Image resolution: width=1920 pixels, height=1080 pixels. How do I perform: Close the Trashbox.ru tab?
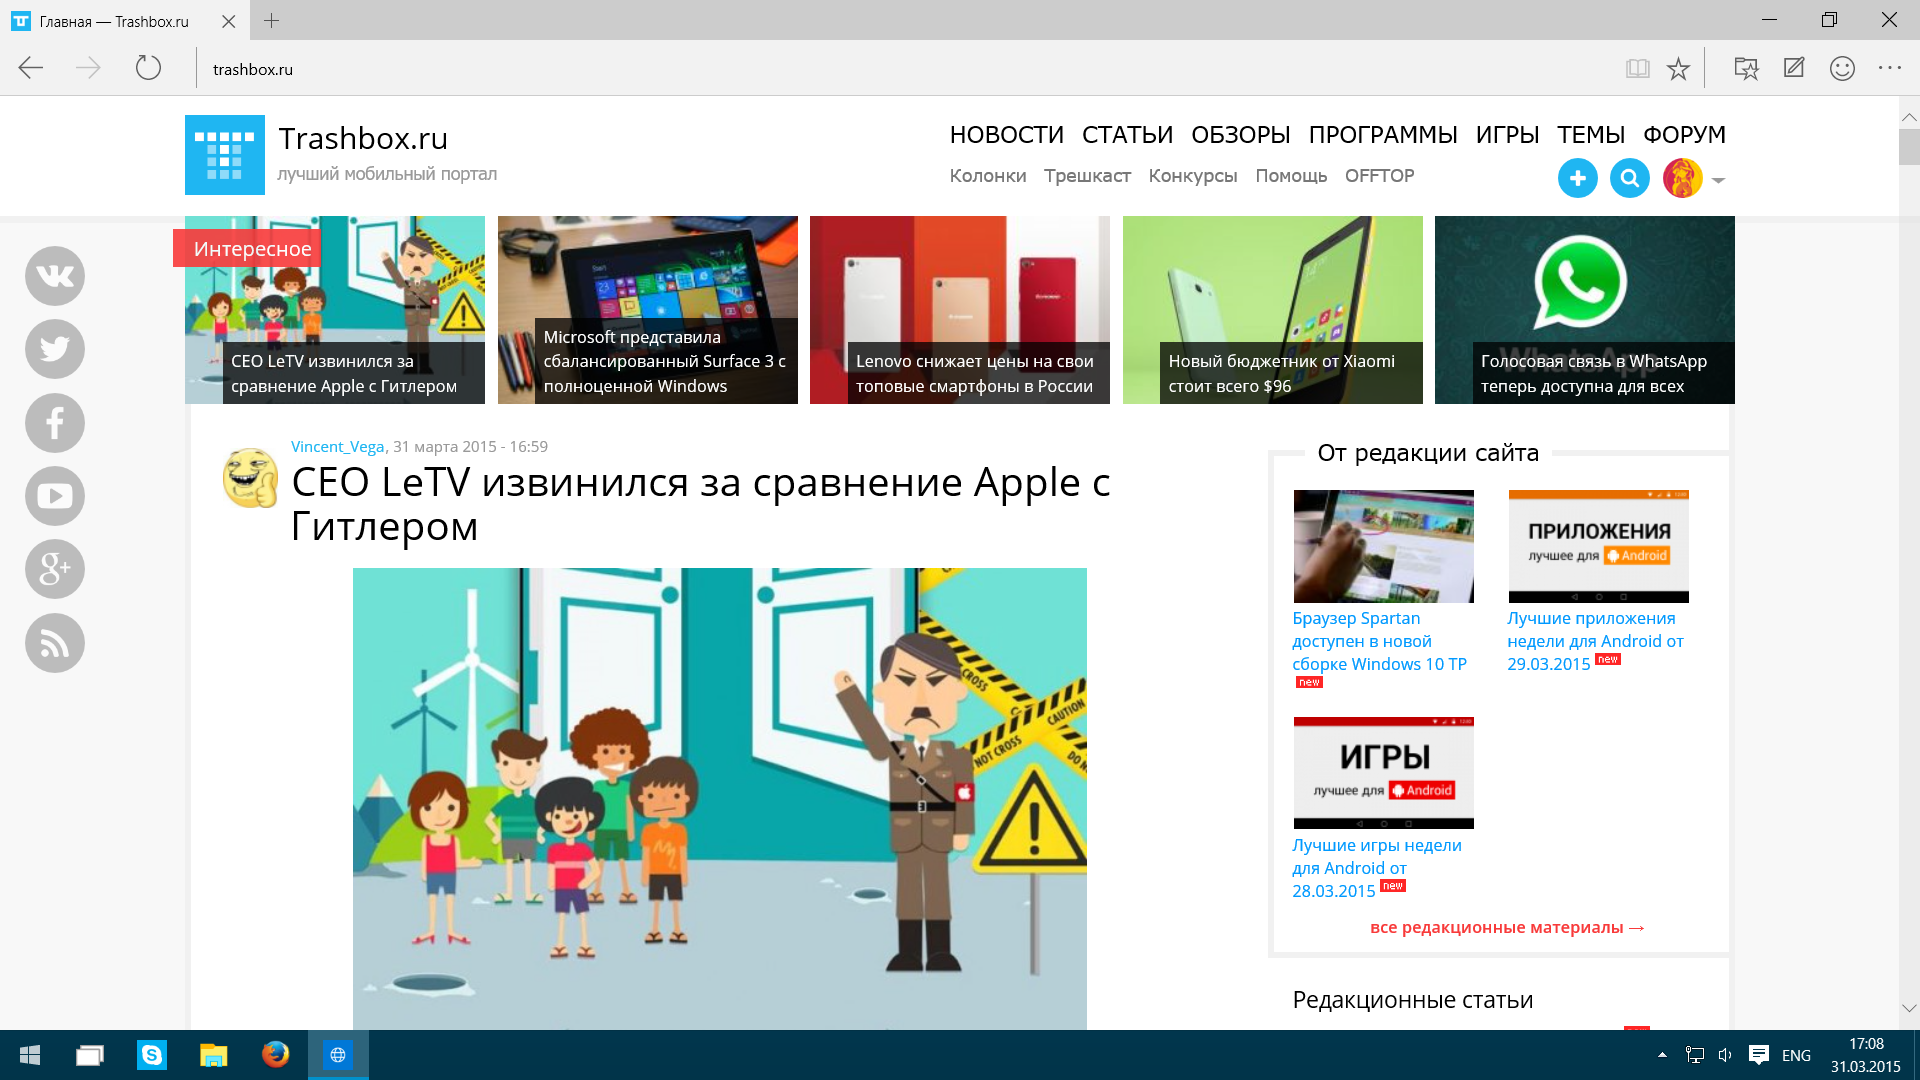coord(228,21)
